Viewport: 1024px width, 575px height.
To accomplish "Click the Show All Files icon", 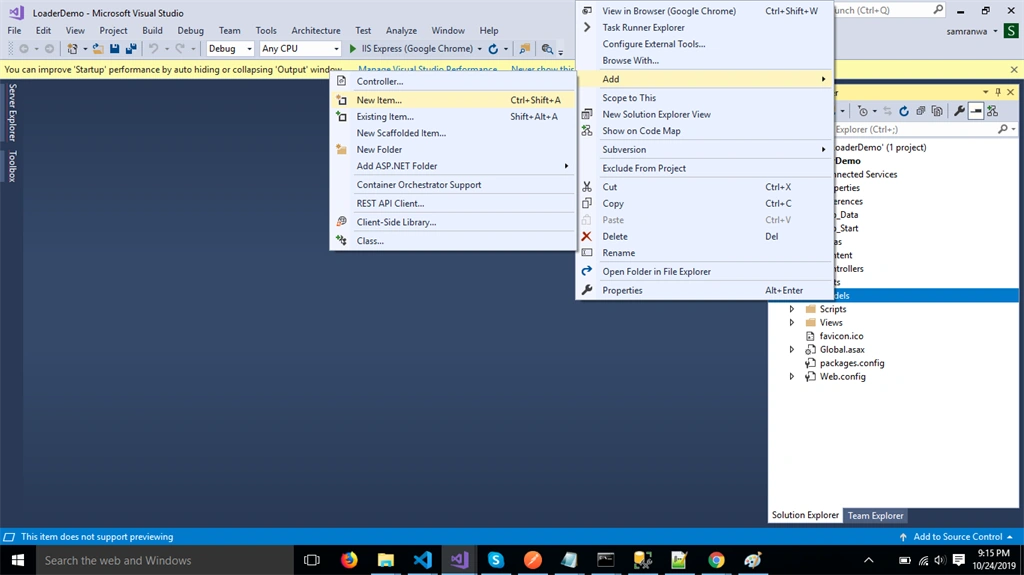I will (937, 112).
